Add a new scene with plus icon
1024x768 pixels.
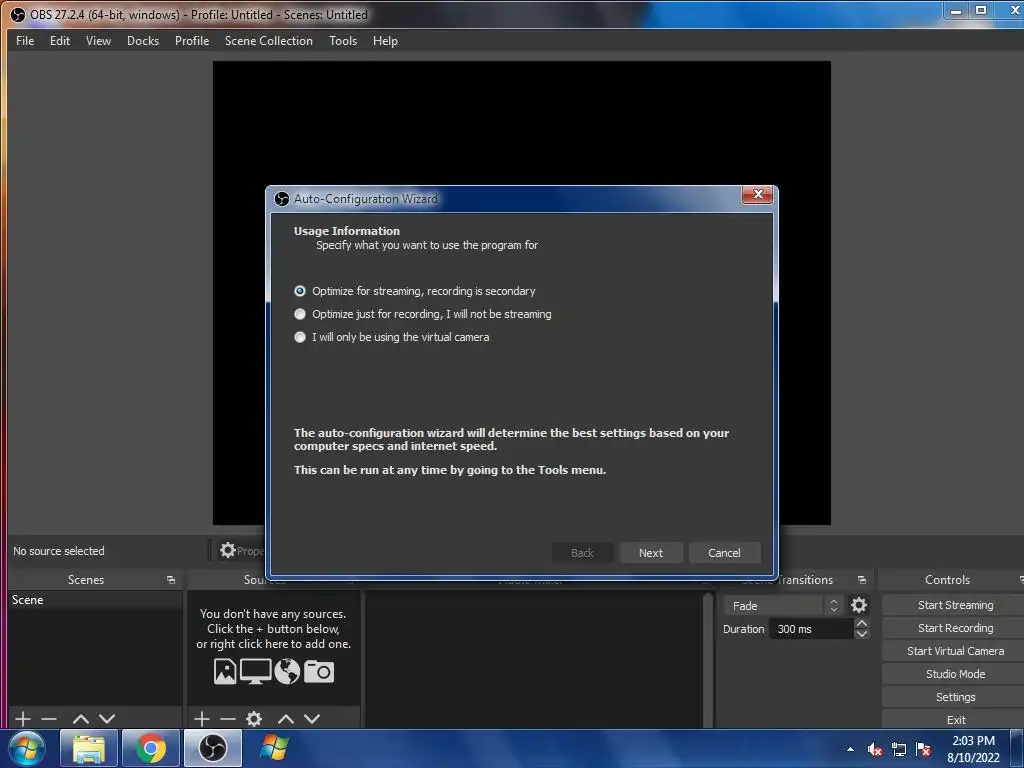(x=23, y=718)
